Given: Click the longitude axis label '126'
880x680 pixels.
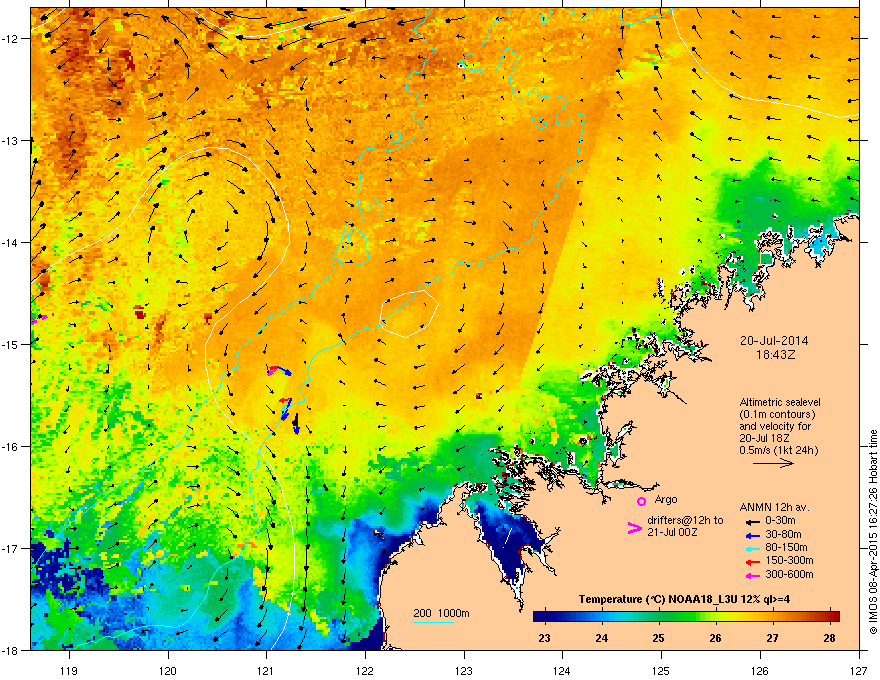Looking at the screenshot, I should click(x=760, y=670).
